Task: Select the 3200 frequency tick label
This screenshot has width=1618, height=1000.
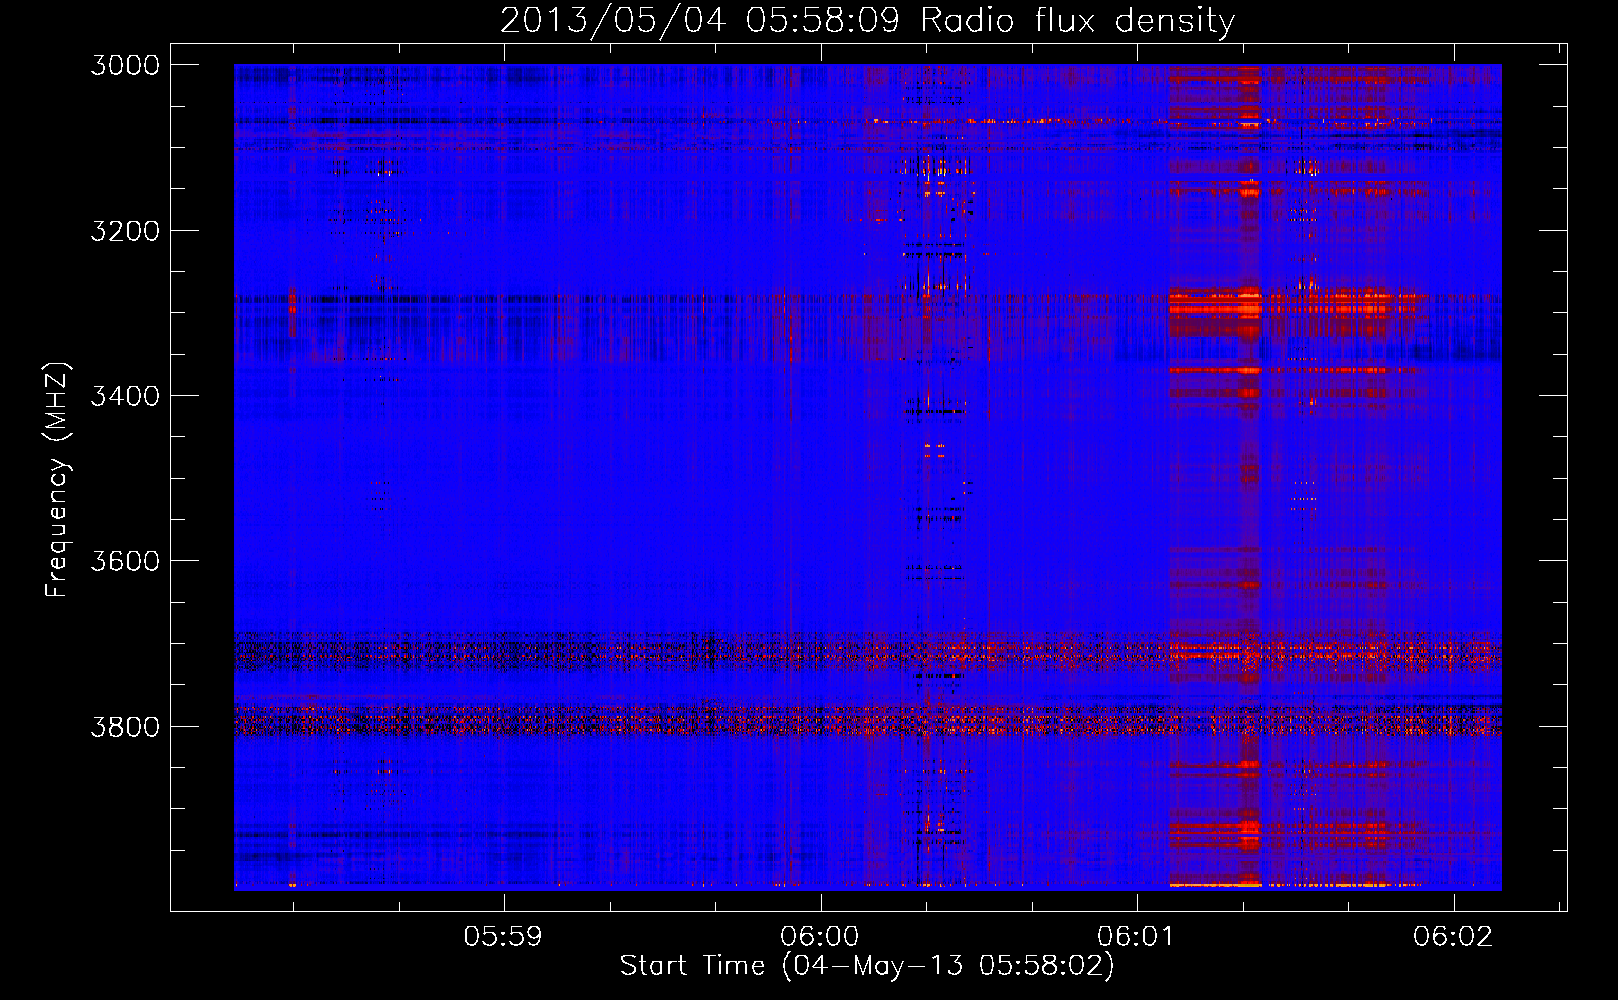Action: 125,231
